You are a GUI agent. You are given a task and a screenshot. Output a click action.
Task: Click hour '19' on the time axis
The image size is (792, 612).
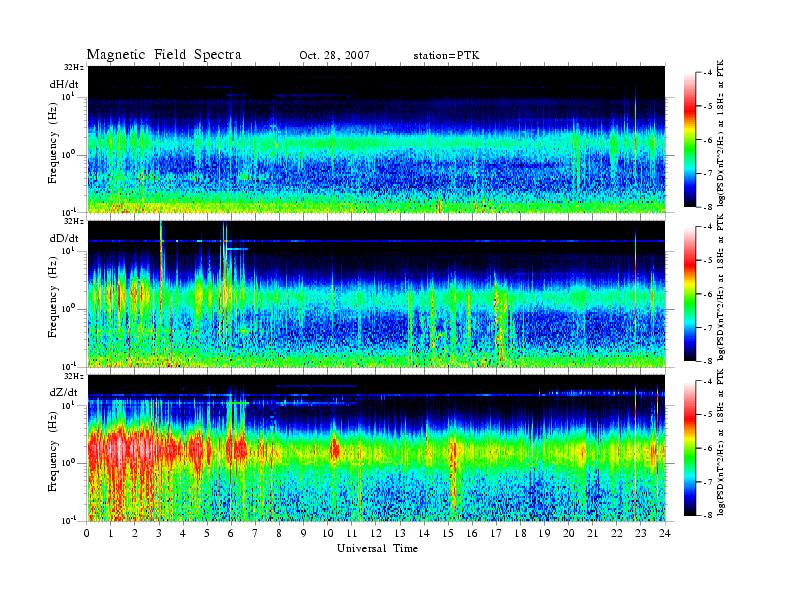(545, 533)
